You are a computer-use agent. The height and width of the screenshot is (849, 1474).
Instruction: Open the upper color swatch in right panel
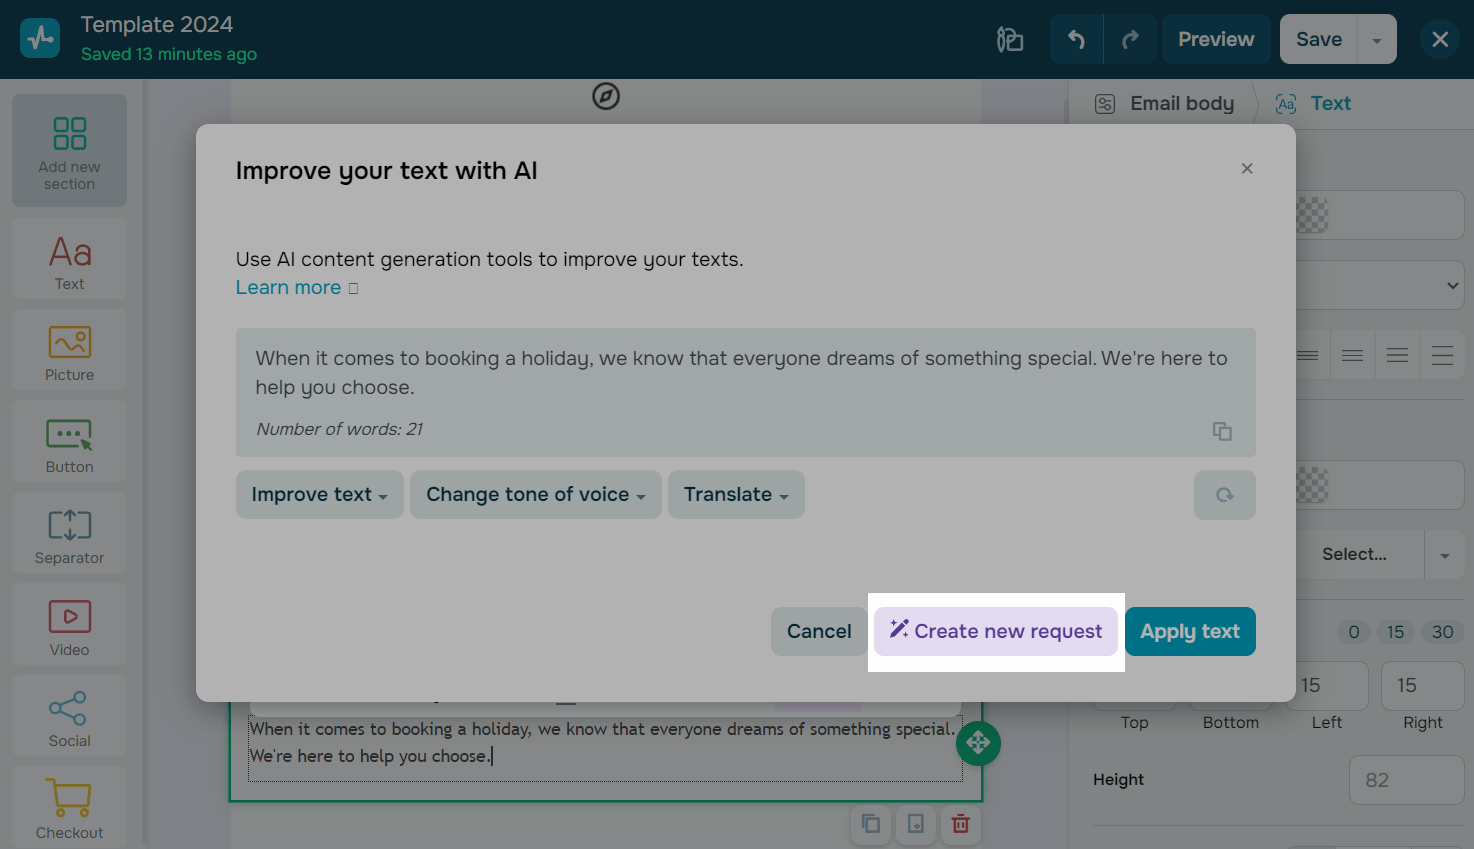[1313, 215]
